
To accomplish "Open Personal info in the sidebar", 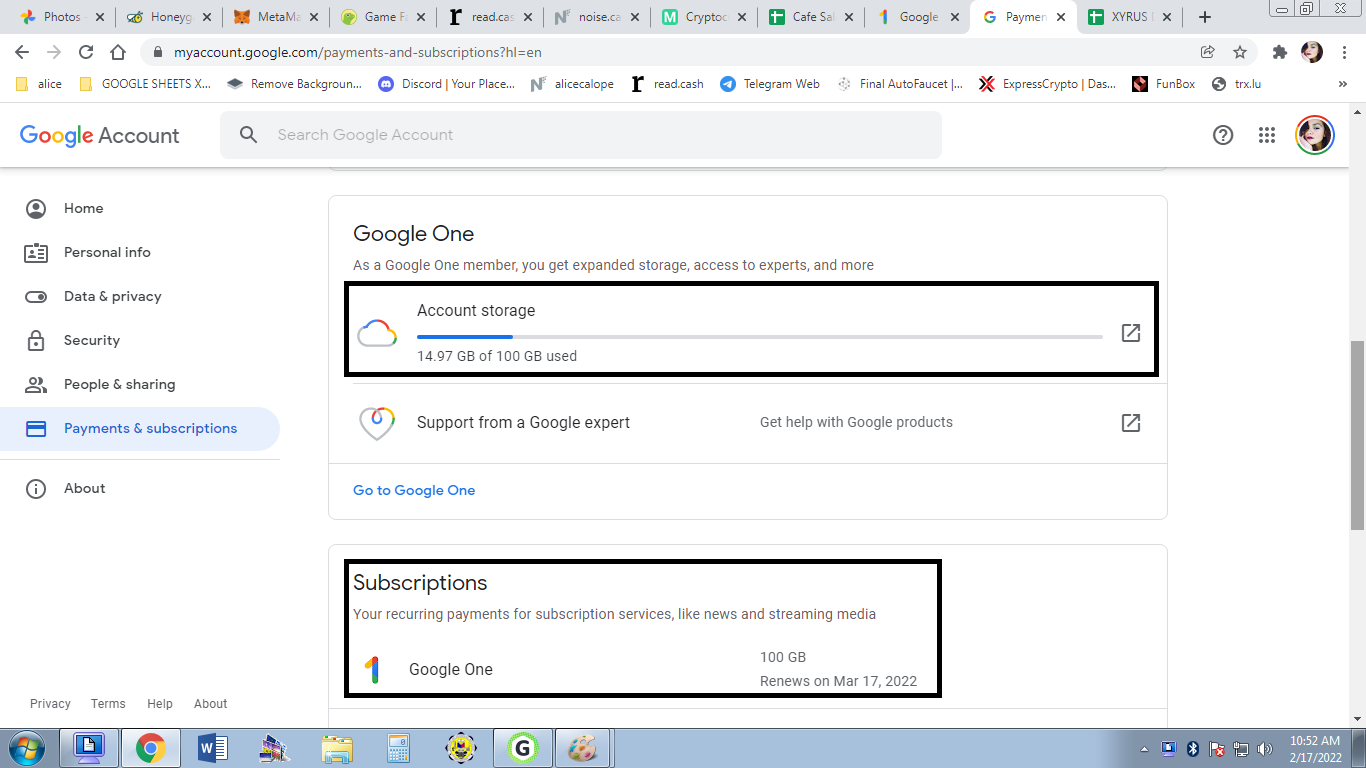I will point(140,253).
